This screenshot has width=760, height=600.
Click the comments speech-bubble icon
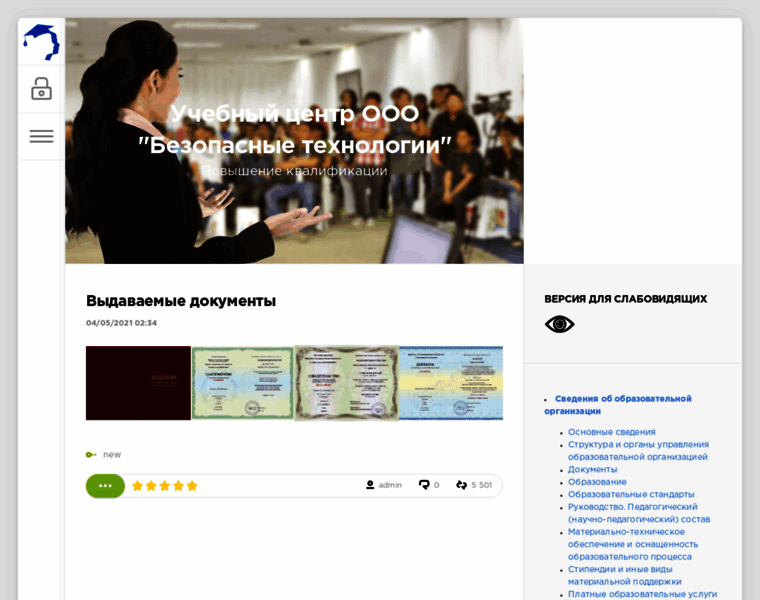(x=424, y=485)
